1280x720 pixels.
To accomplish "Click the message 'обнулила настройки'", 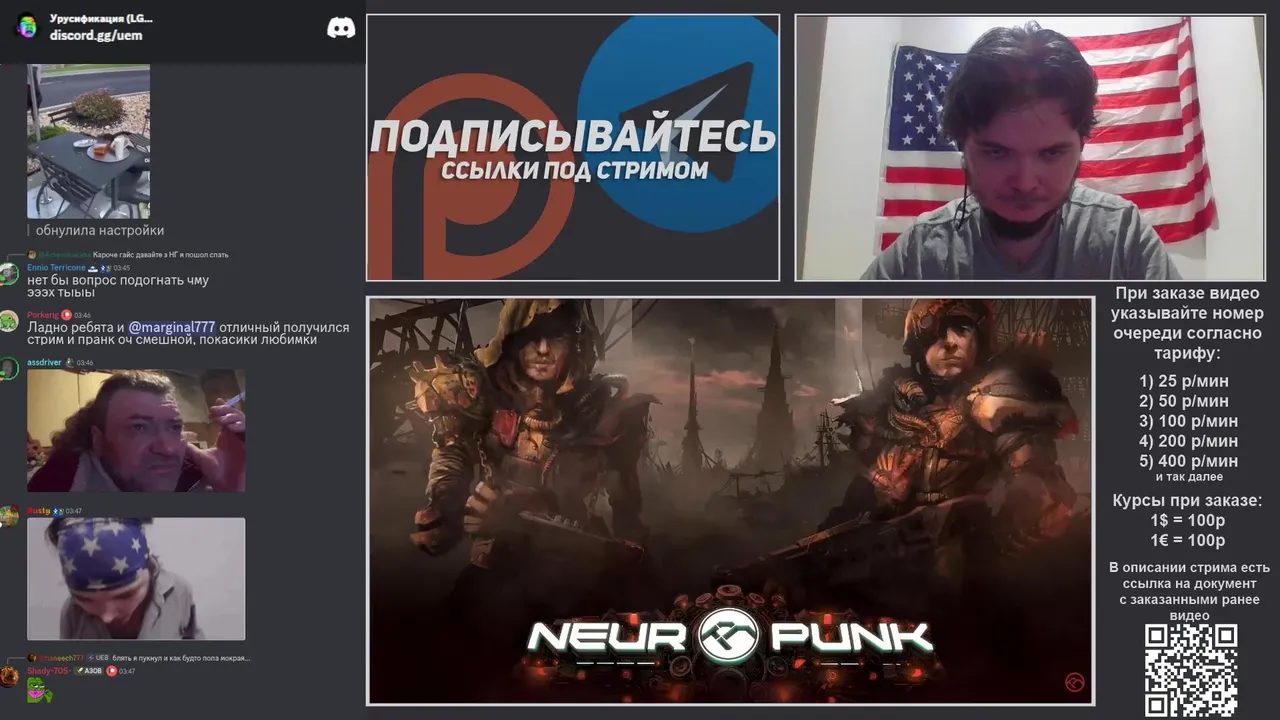I will pos(100,230).
